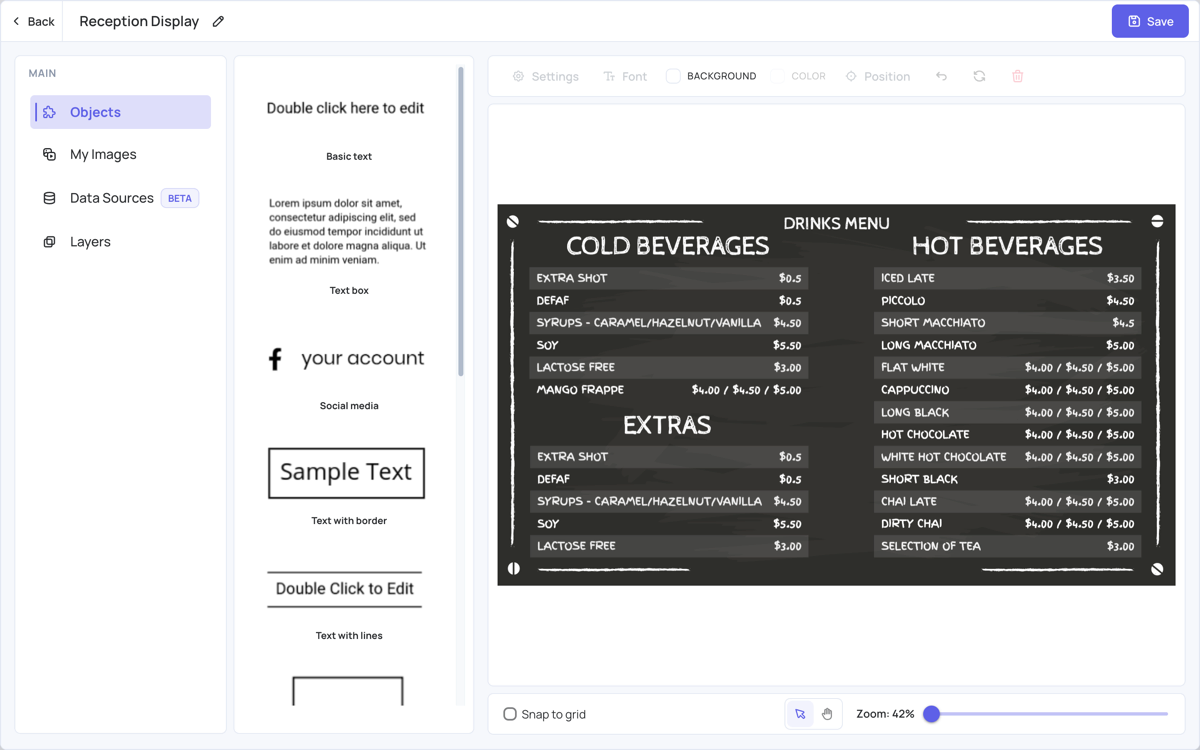
Task: Select the hand pan tool
Action: (827, 714)
